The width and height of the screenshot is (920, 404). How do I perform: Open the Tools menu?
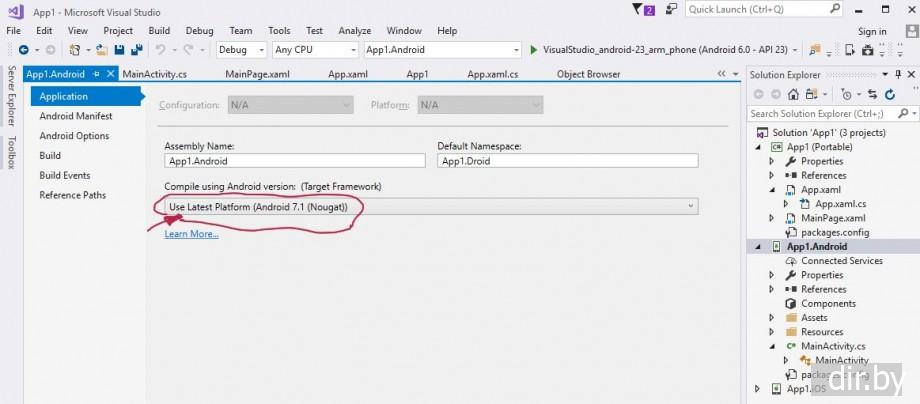point(279,30)
